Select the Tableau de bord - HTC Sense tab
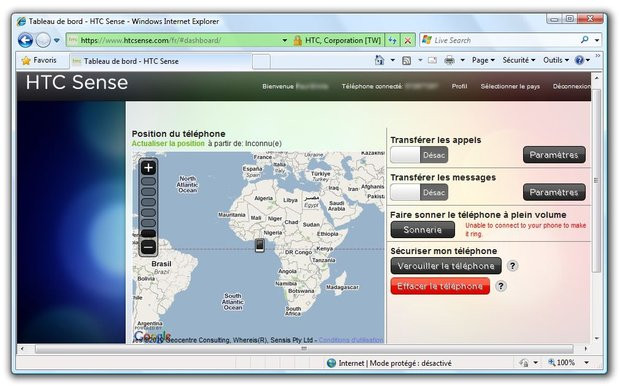Viewport: 620px width, 386px height. [161, 61]
